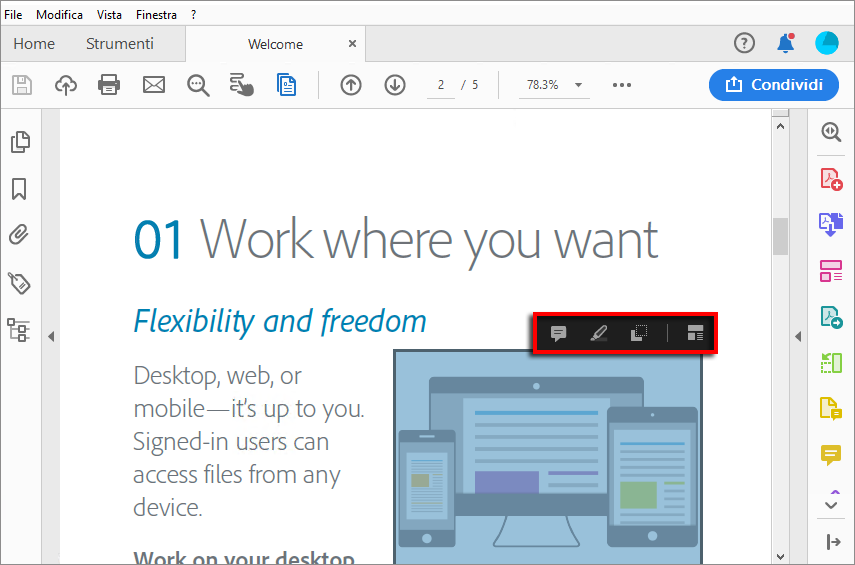855x565 pixels.
Task: Collapse right tools rail arrow icon
Action: click(x=833, y=542)
